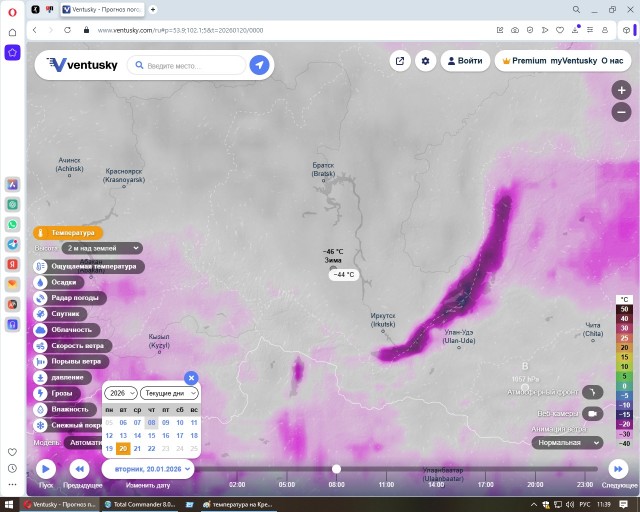
Task: Open a new browser tab
Action: coord(153,9)
